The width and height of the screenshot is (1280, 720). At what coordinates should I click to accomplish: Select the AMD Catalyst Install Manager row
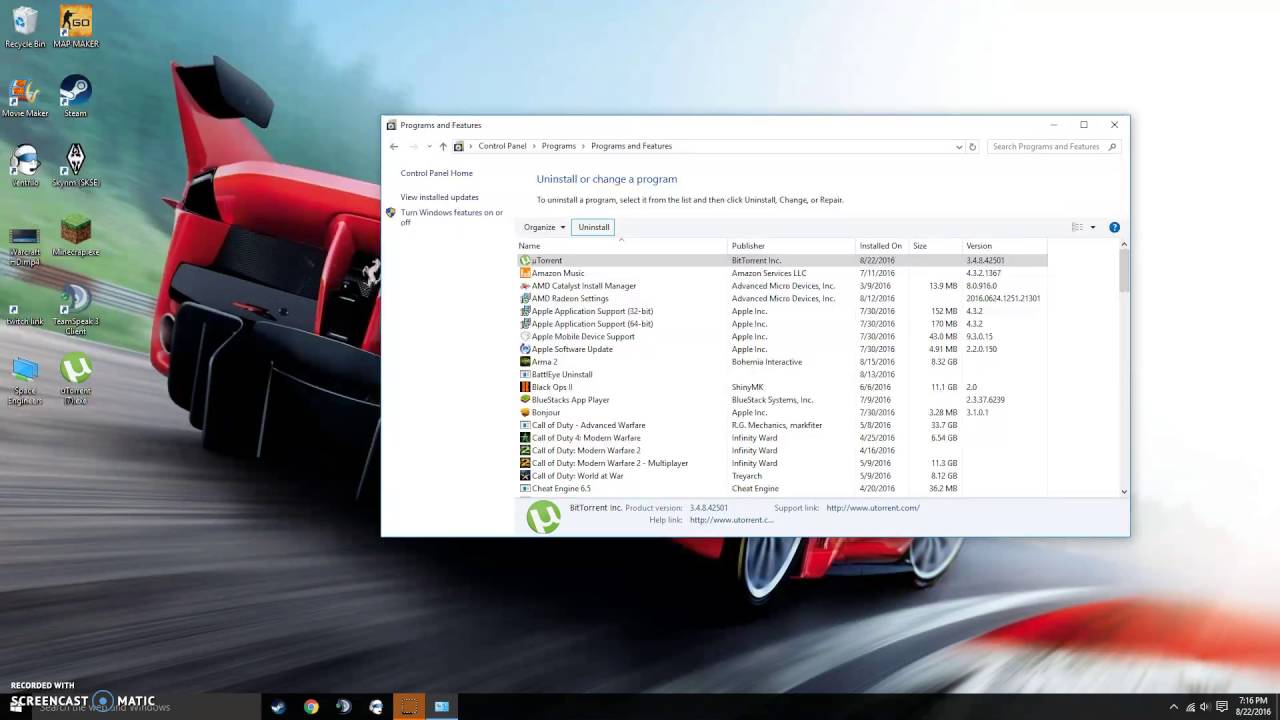pos(782,286)
